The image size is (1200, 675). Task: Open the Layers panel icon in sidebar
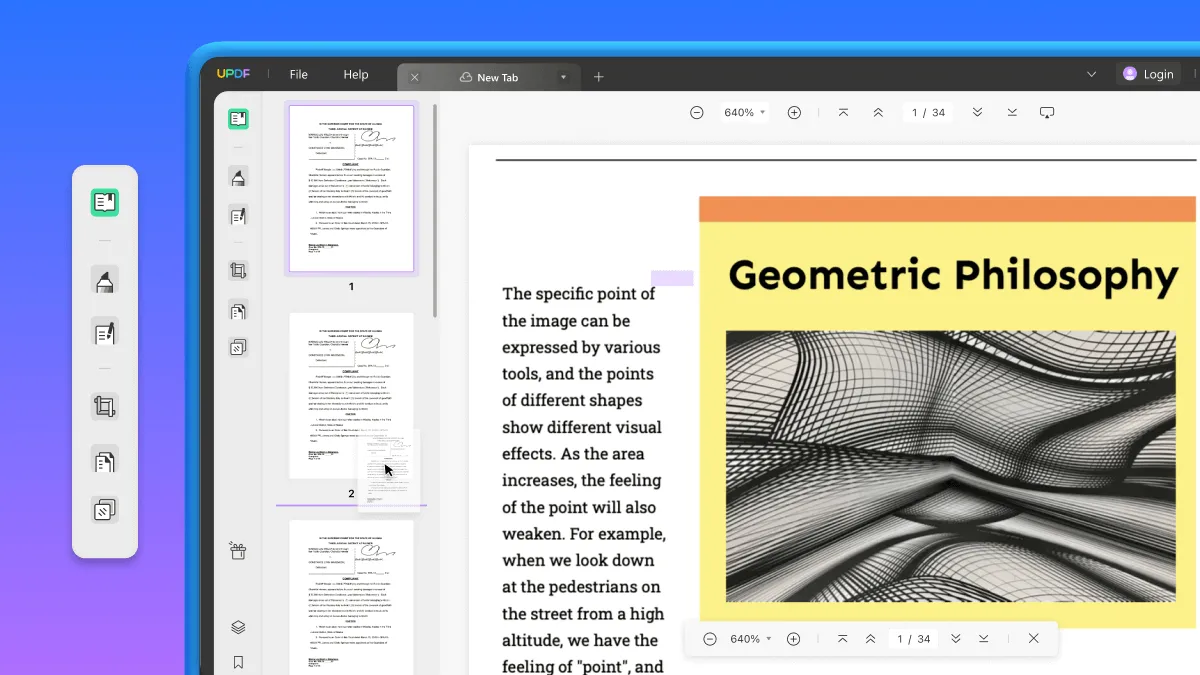pos(238,627)
